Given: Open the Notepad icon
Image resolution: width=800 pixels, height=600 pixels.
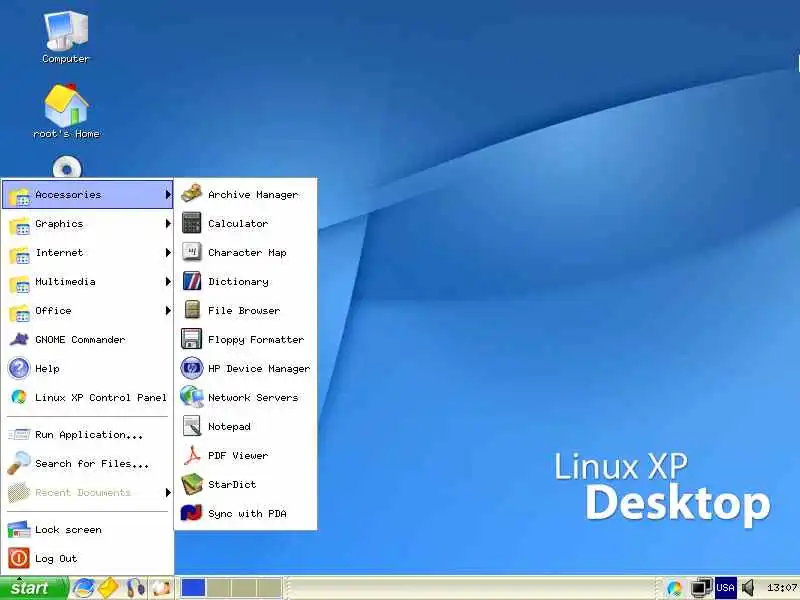Looking at the screenshot, I should [x=192, y=426].
